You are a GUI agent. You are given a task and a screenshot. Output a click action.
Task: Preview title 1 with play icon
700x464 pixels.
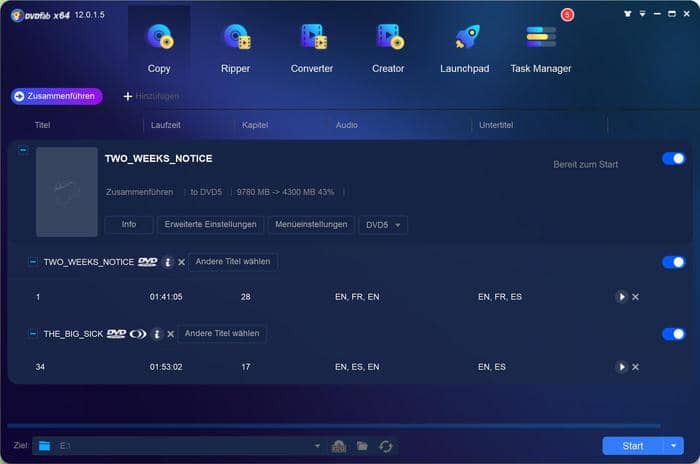click(621, 297)
